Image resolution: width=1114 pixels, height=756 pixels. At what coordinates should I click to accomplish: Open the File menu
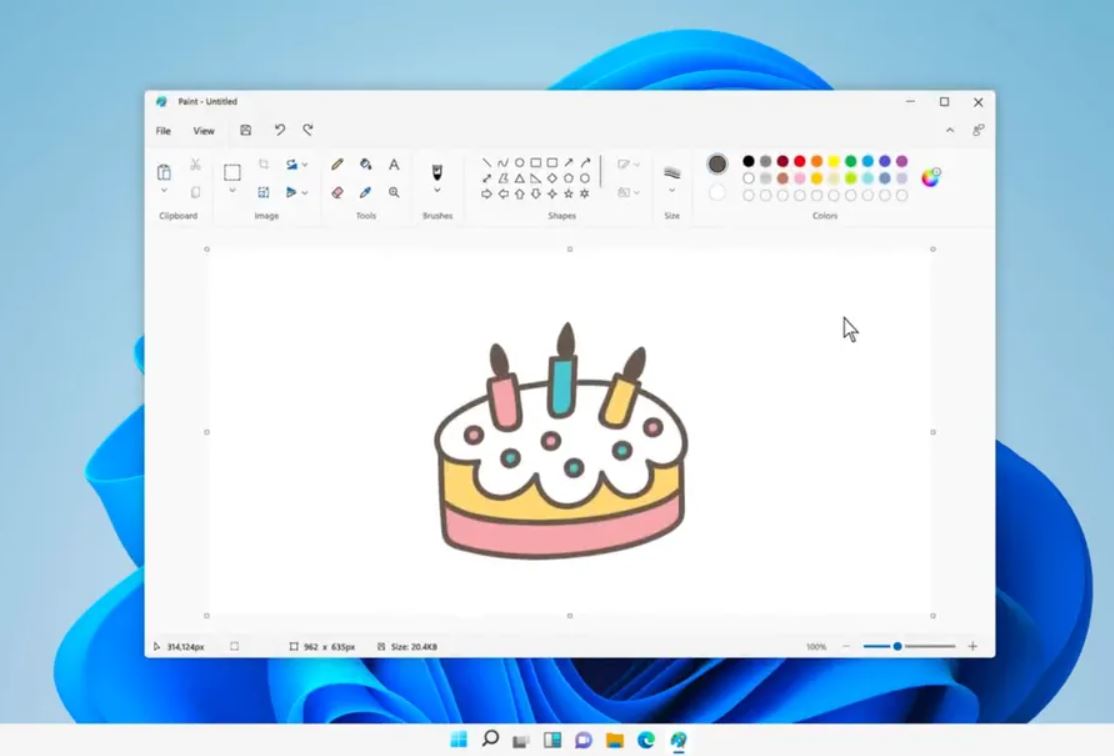click(163, 130)
